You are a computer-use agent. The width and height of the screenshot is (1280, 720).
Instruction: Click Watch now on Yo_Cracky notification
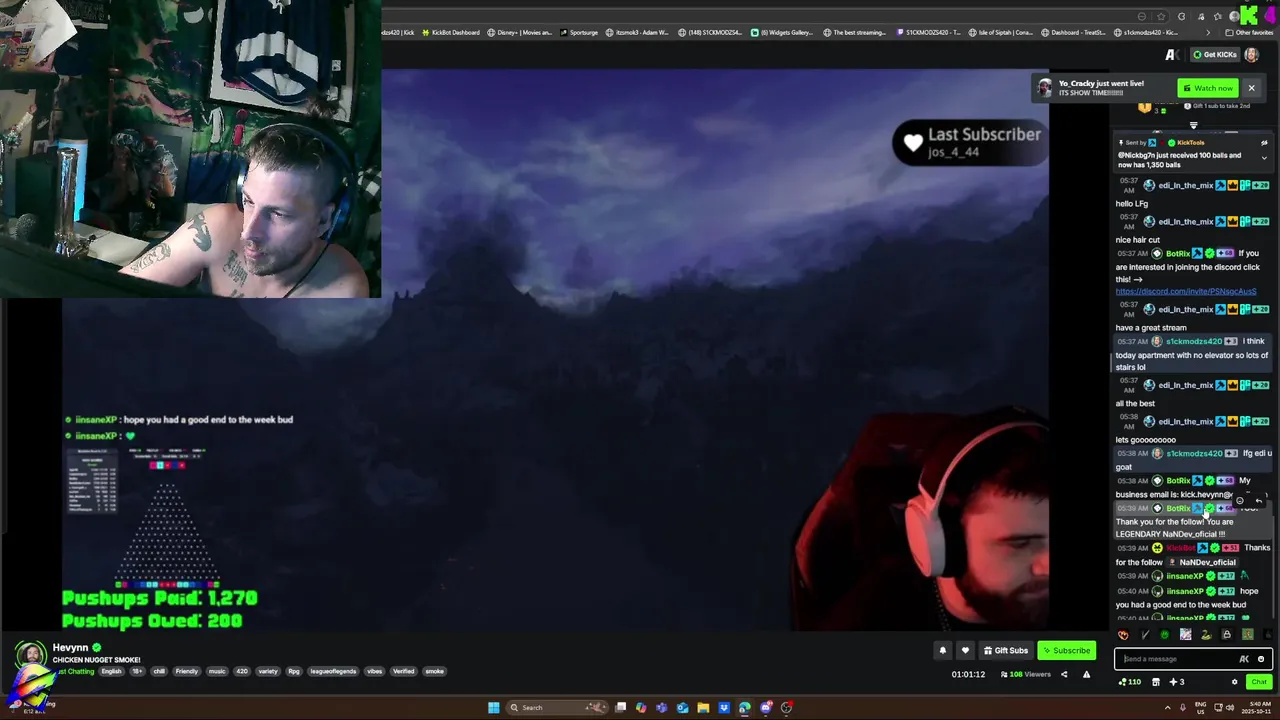point(1208,88)
